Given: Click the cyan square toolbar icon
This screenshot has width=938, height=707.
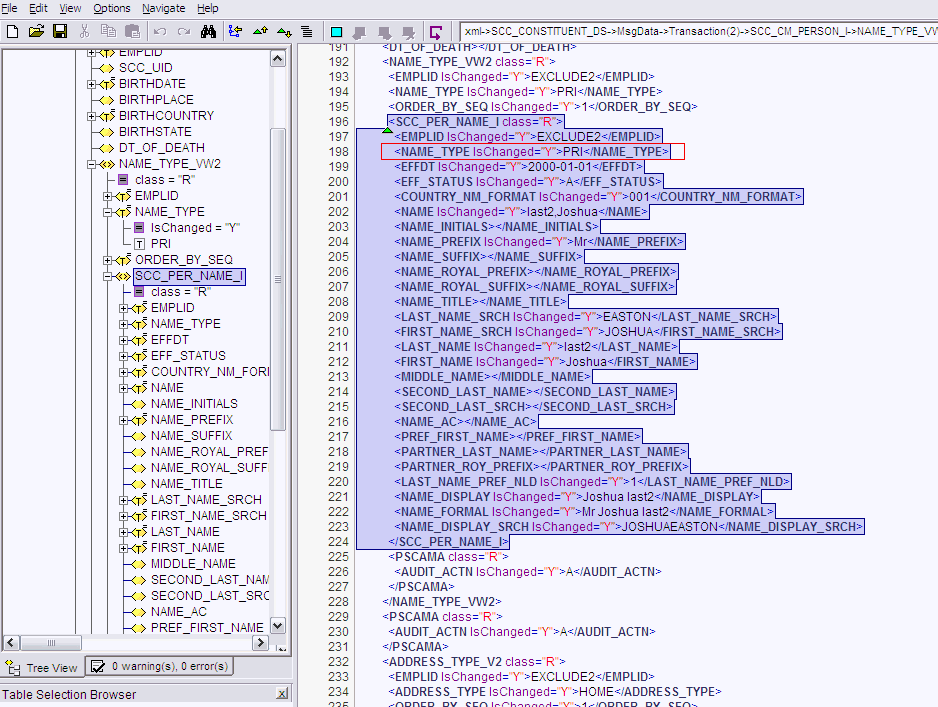Looking at the screenshot, I should click(337, 32).
